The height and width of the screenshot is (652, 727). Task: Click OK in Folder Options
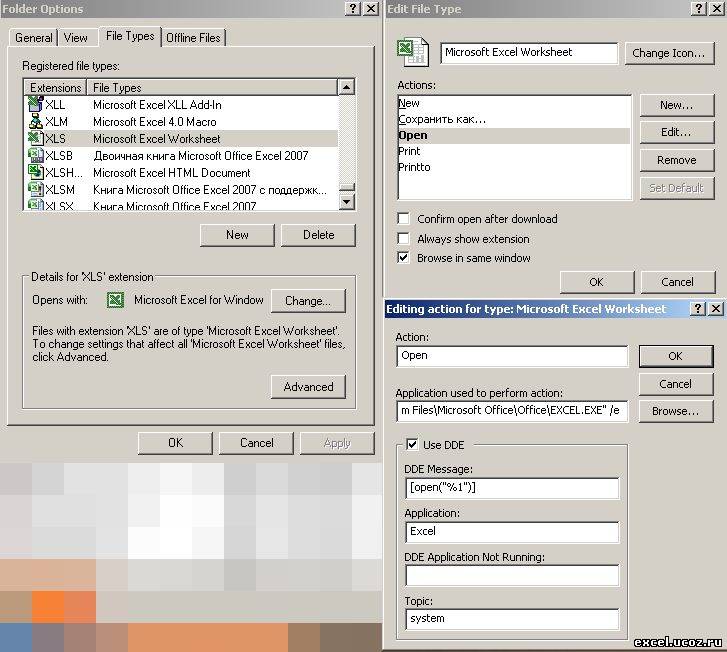pyautogui.click(x=175, y=443)
